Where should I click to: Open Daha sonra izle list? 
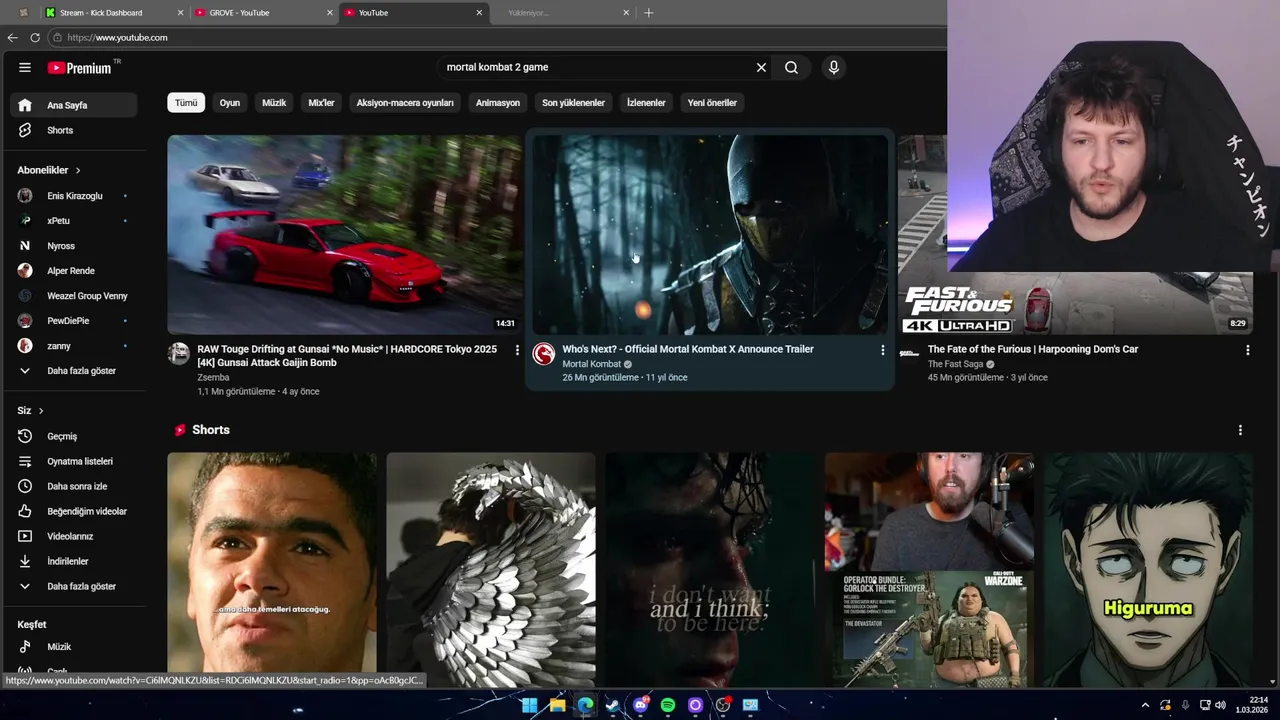(x=74, y=486)
